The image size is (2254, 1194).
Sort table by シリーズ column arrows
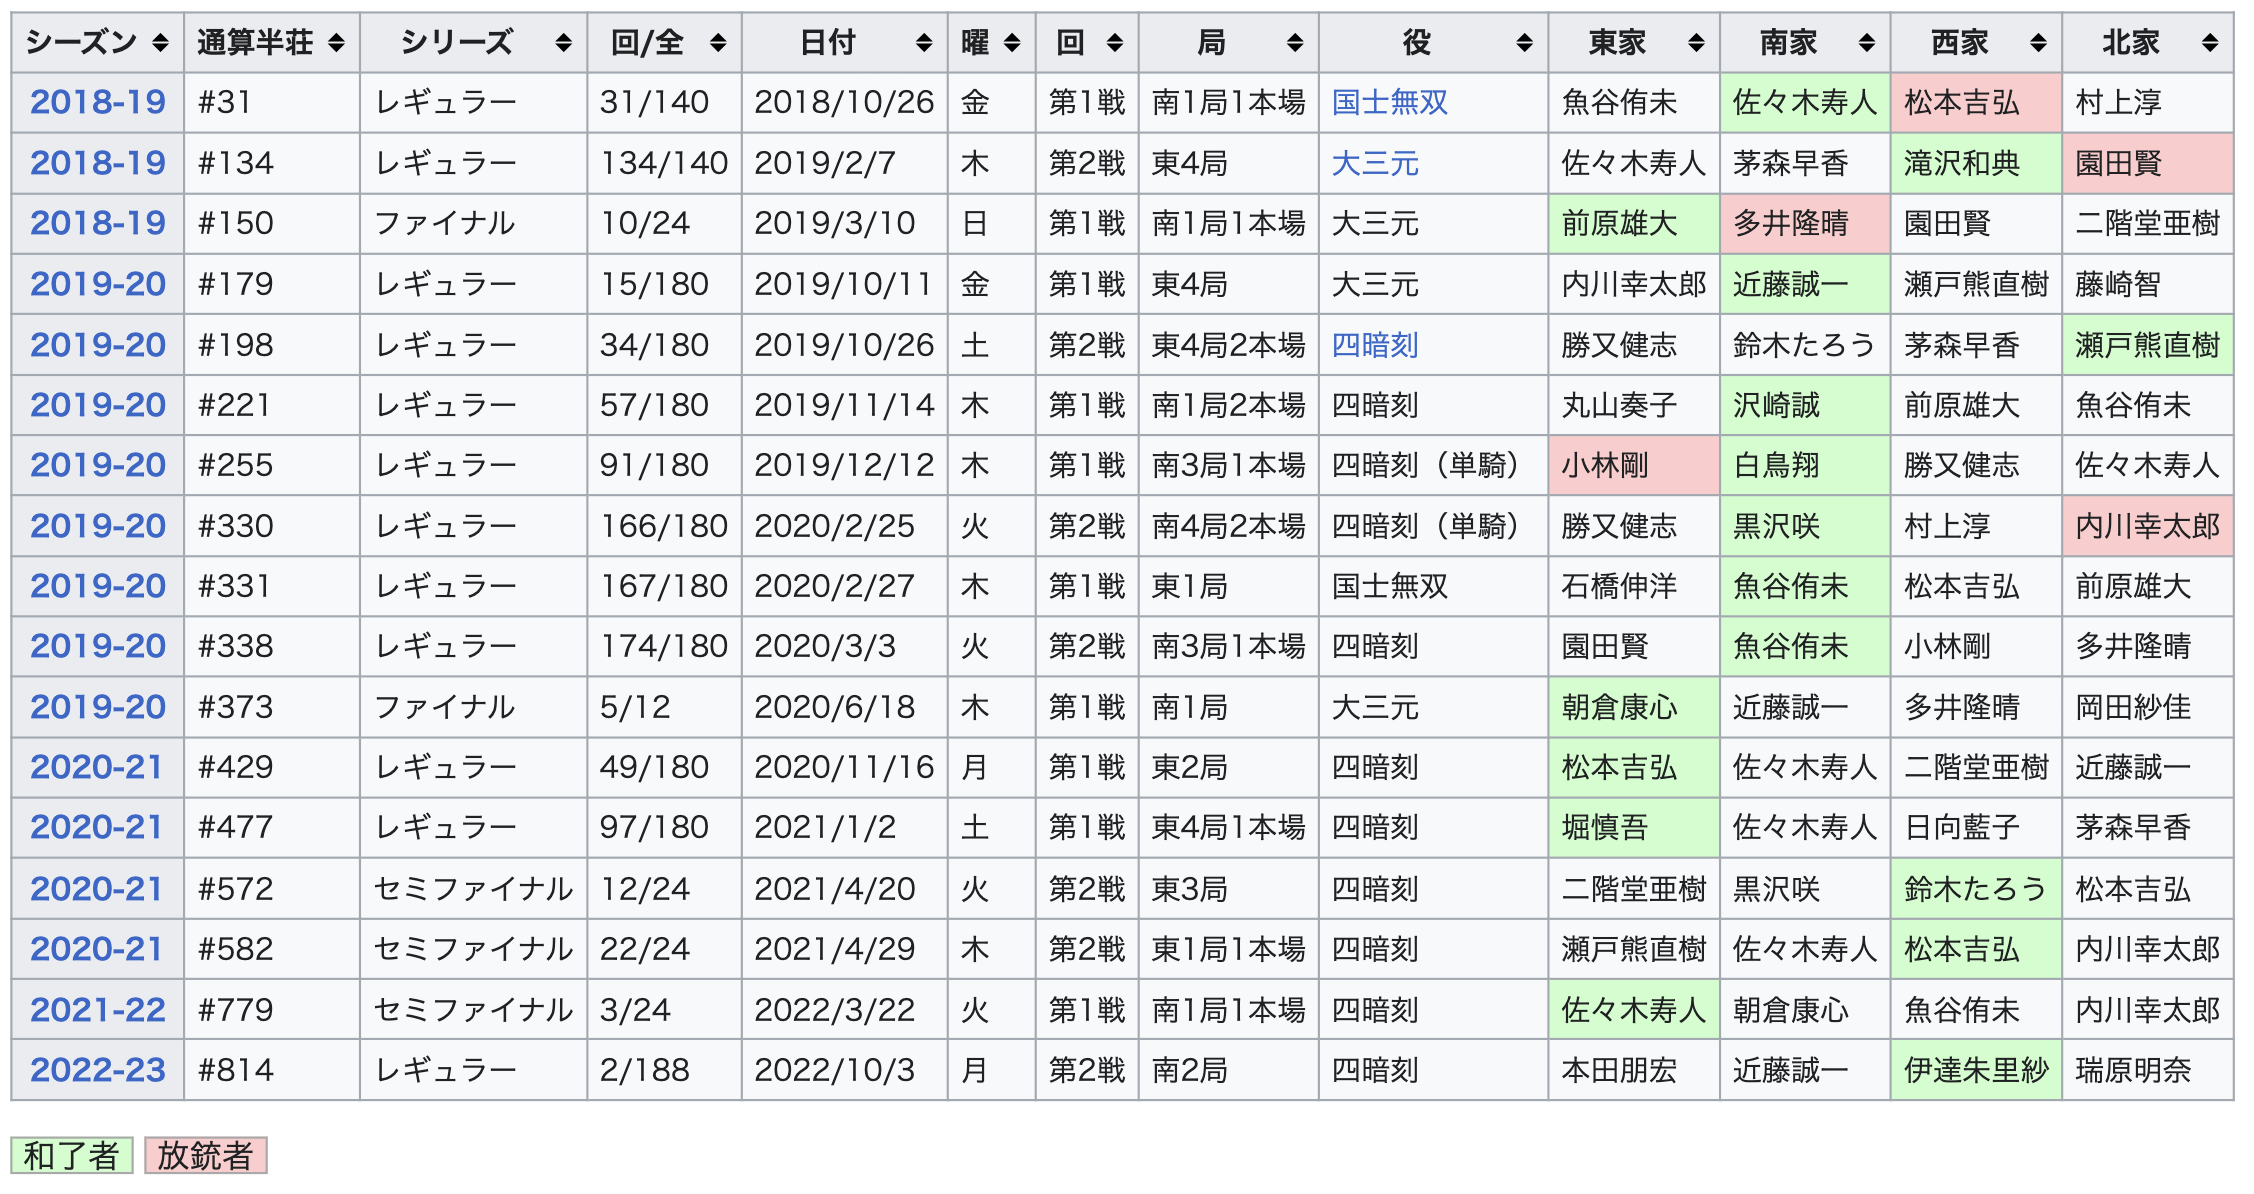point(563,43)
